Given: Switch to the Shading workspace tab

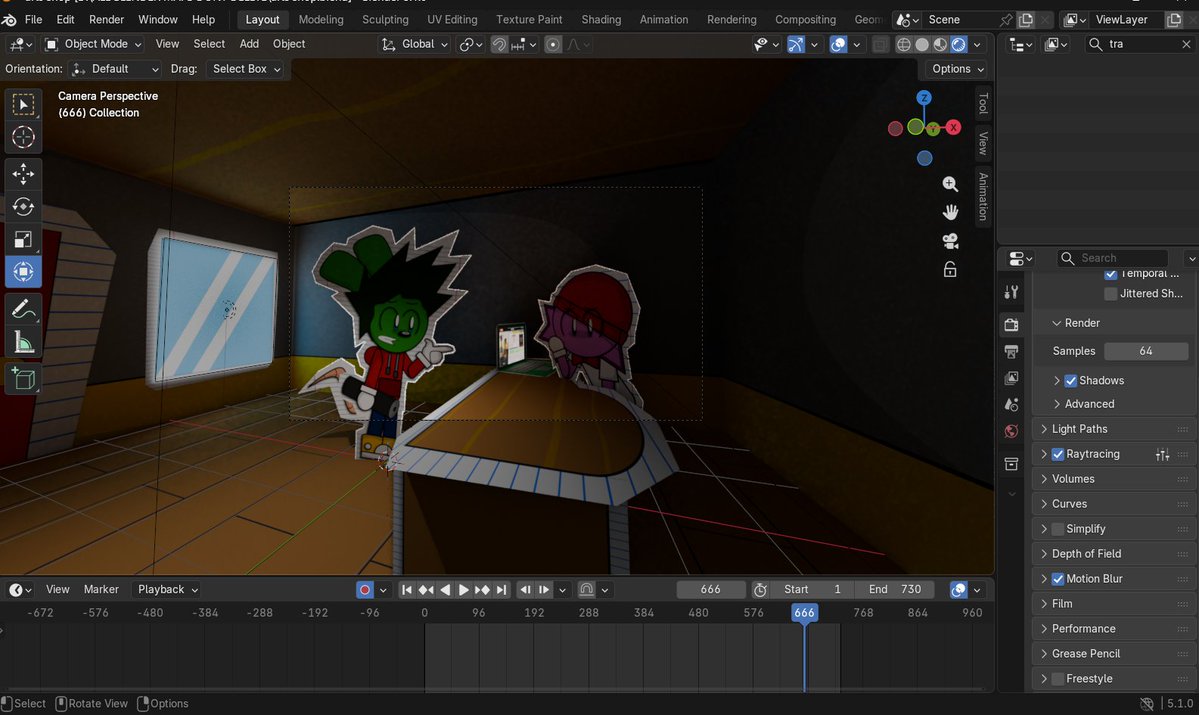Looking at the screenshot, I should click(601, 19).
